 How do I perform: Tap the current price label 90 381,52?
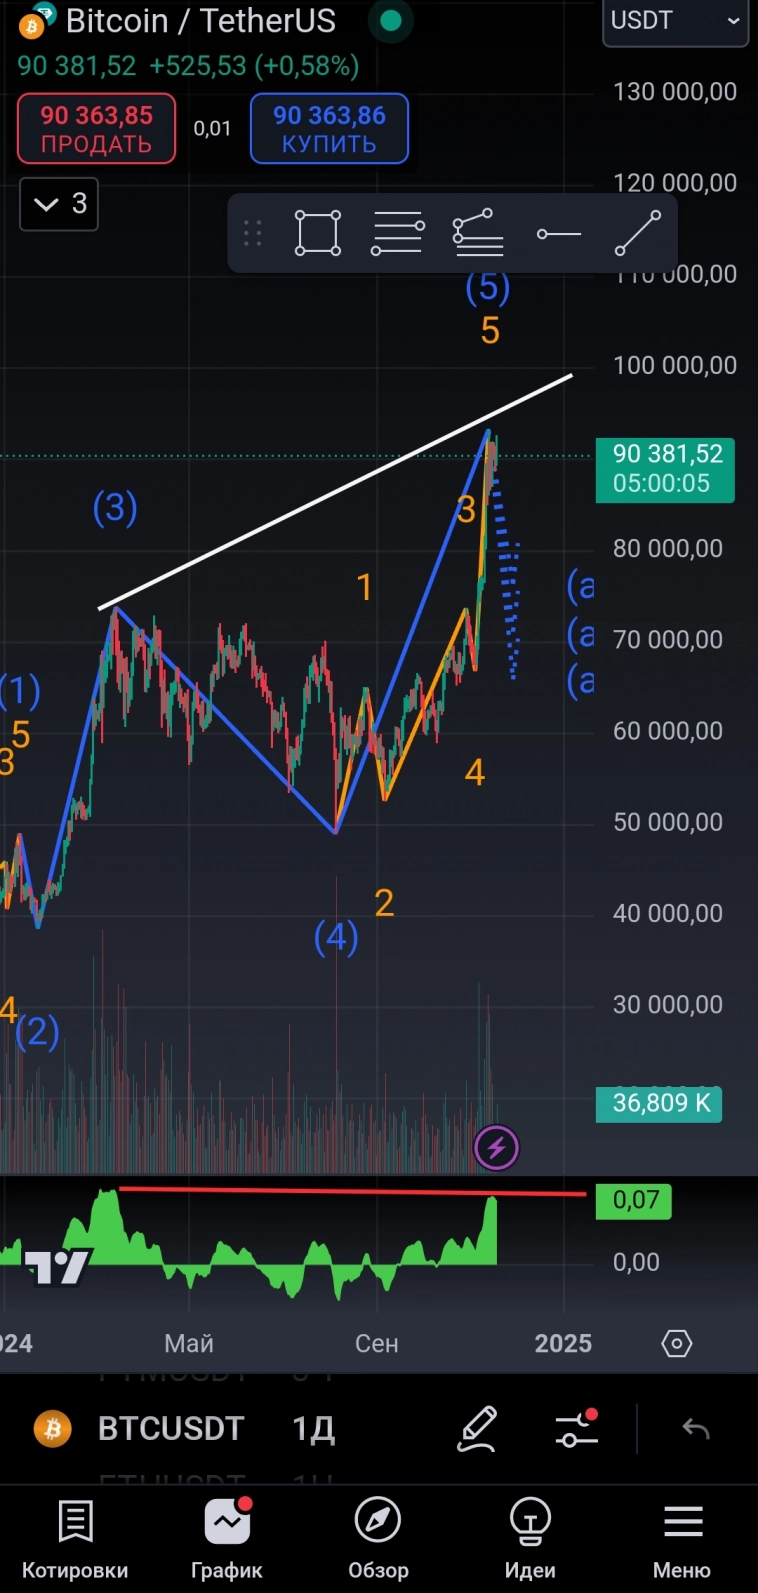click(x=665, y=469)
